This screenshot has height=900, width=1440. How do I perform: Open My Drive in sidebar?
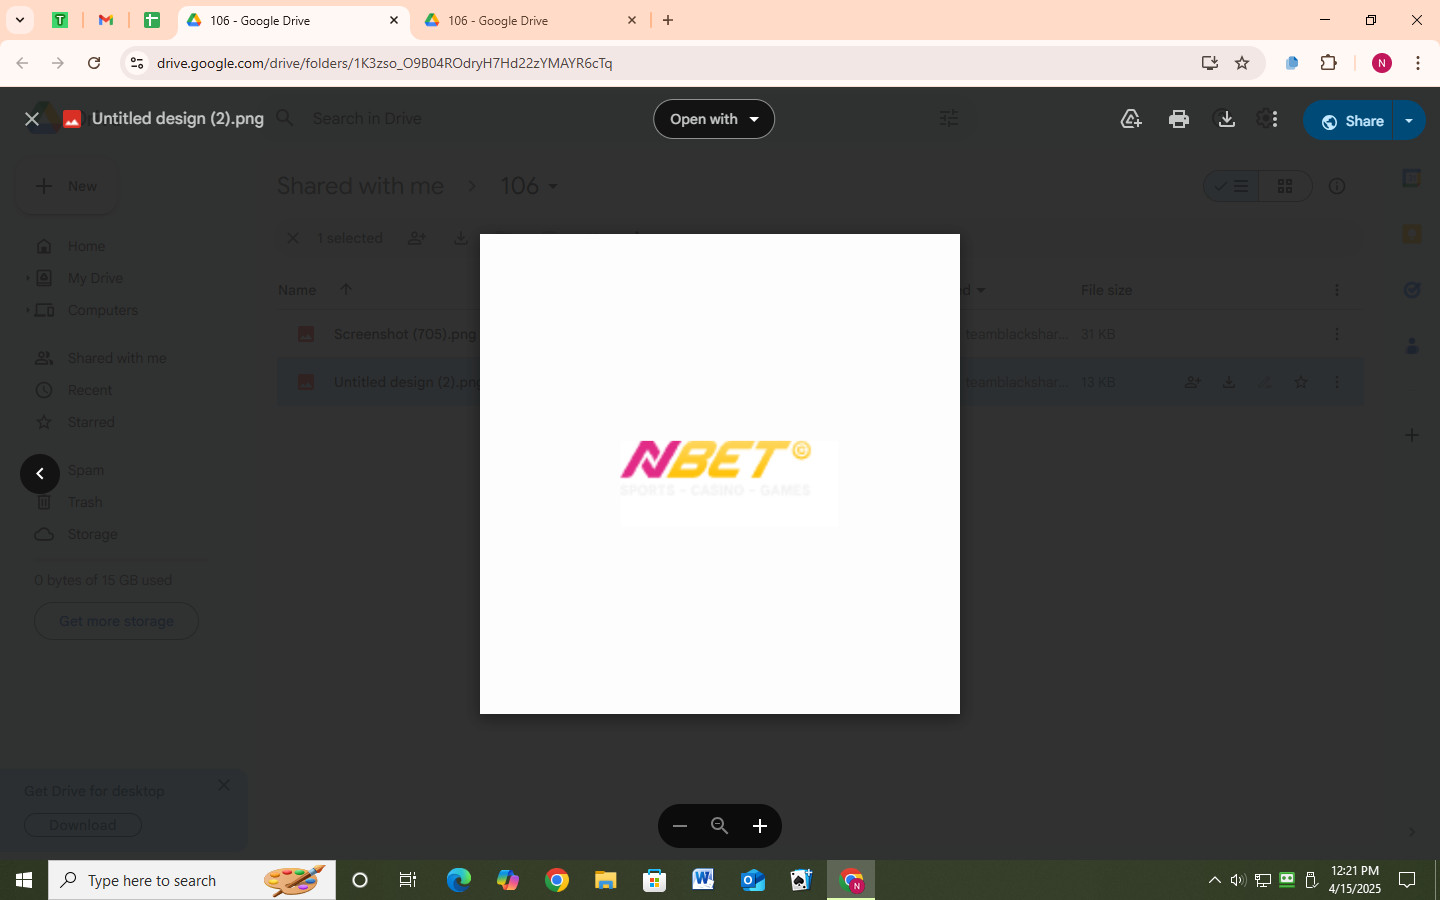(x=95, y=278)
